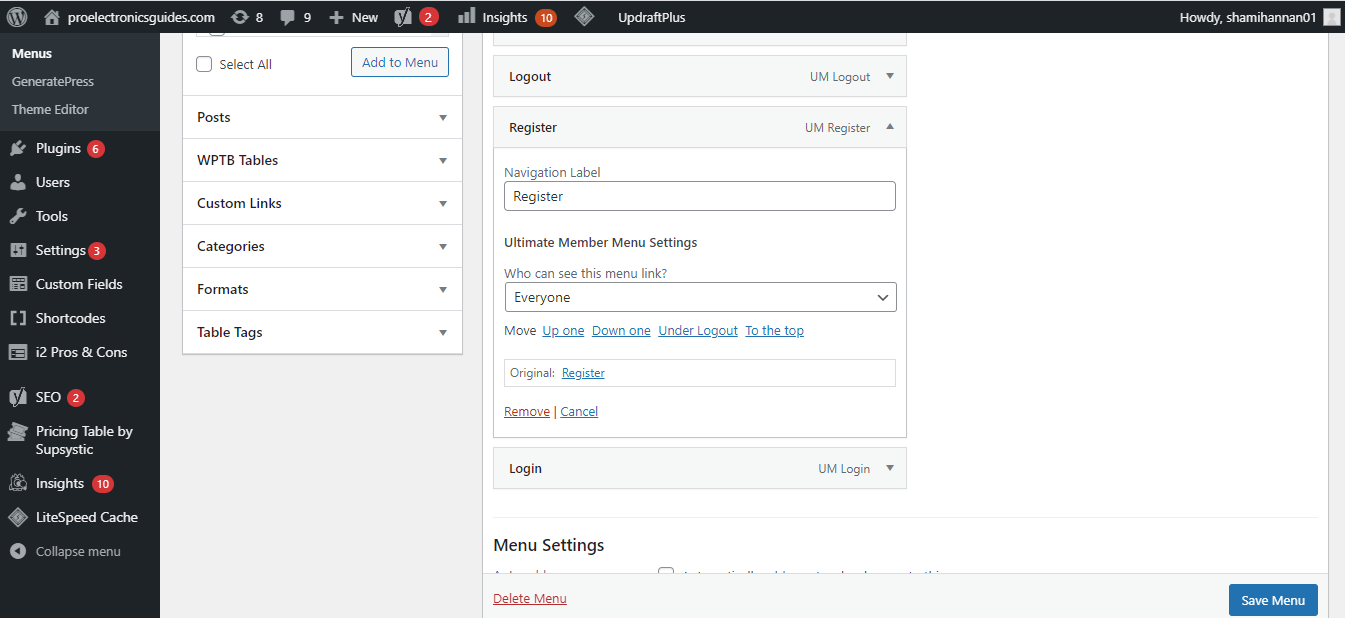Image resolution: width=1345 pixels, height=618 pixels.
Task: Click the Remove link for Register item
Action: (x=527, y=411)
